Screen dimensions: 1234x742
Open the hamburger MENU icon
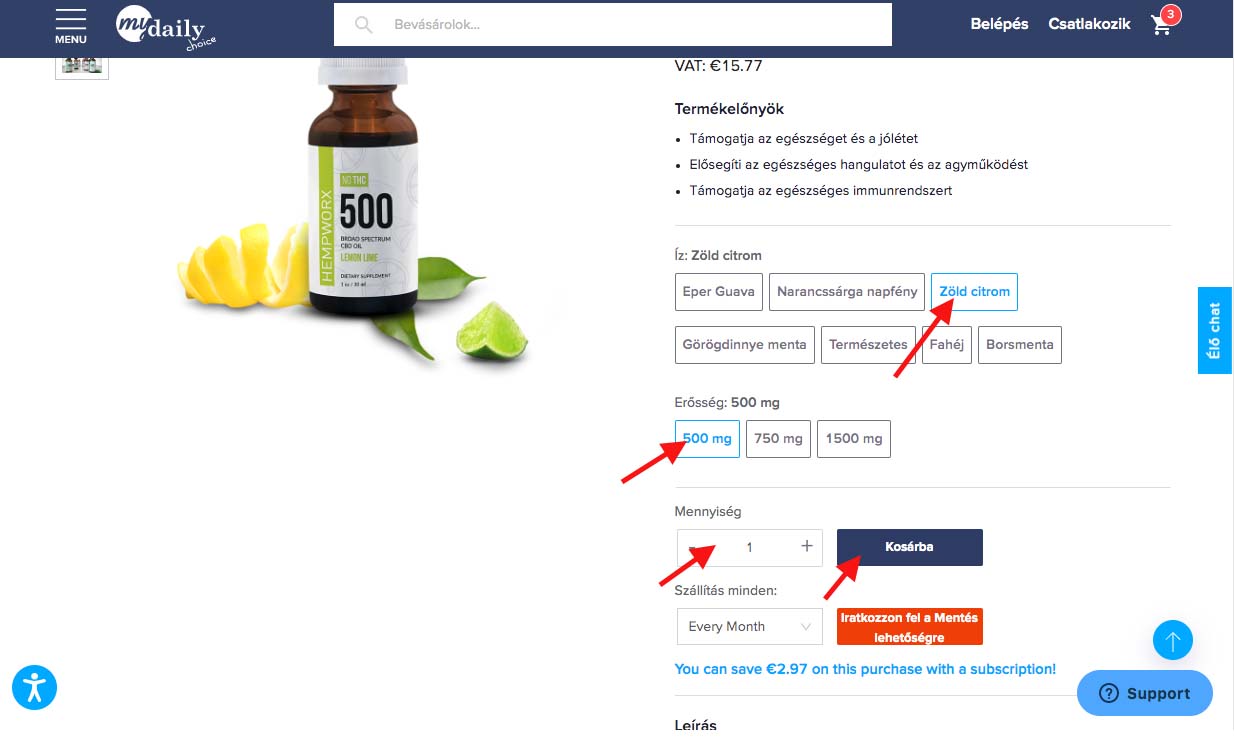coord(70,25)
